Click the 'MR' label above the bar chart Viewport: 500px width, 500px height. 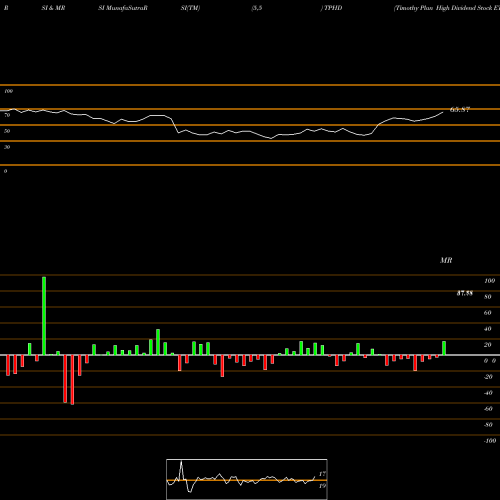tap(446, 260)
